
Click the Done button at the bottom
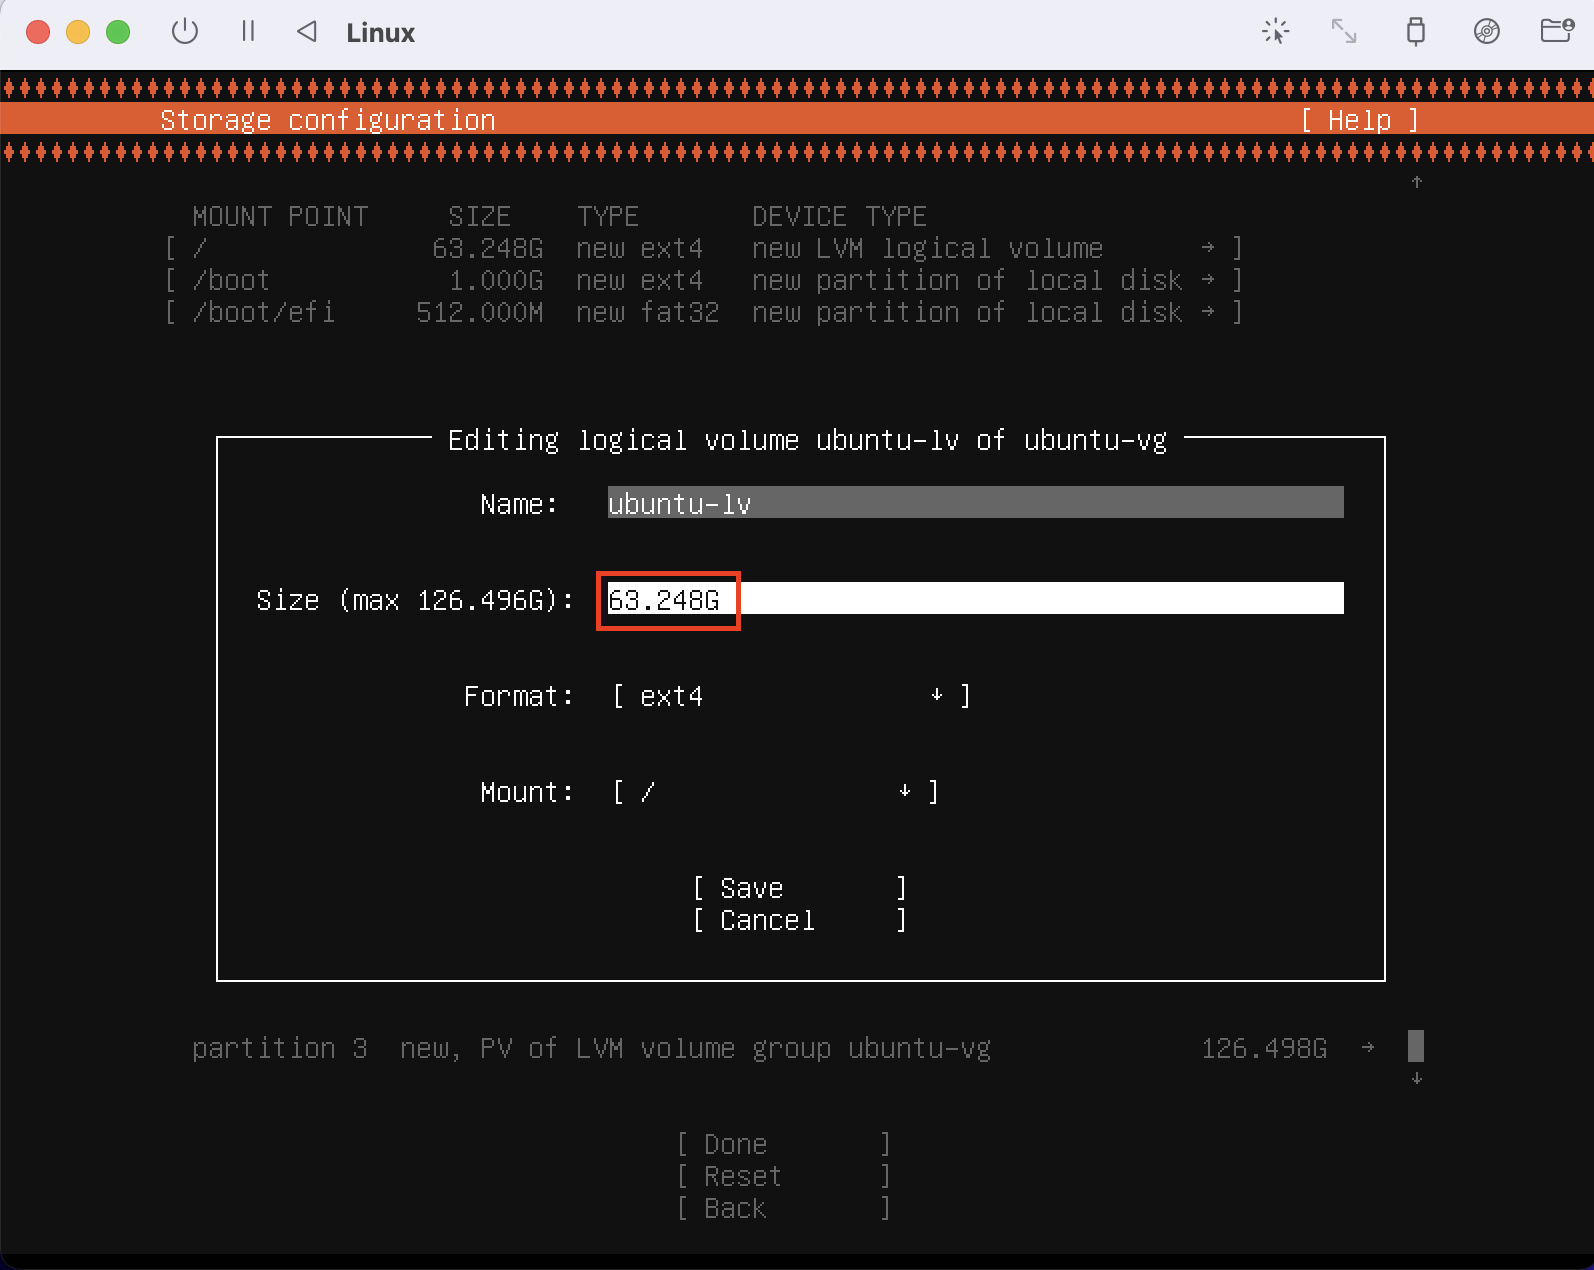click(x=784, y=1144)
